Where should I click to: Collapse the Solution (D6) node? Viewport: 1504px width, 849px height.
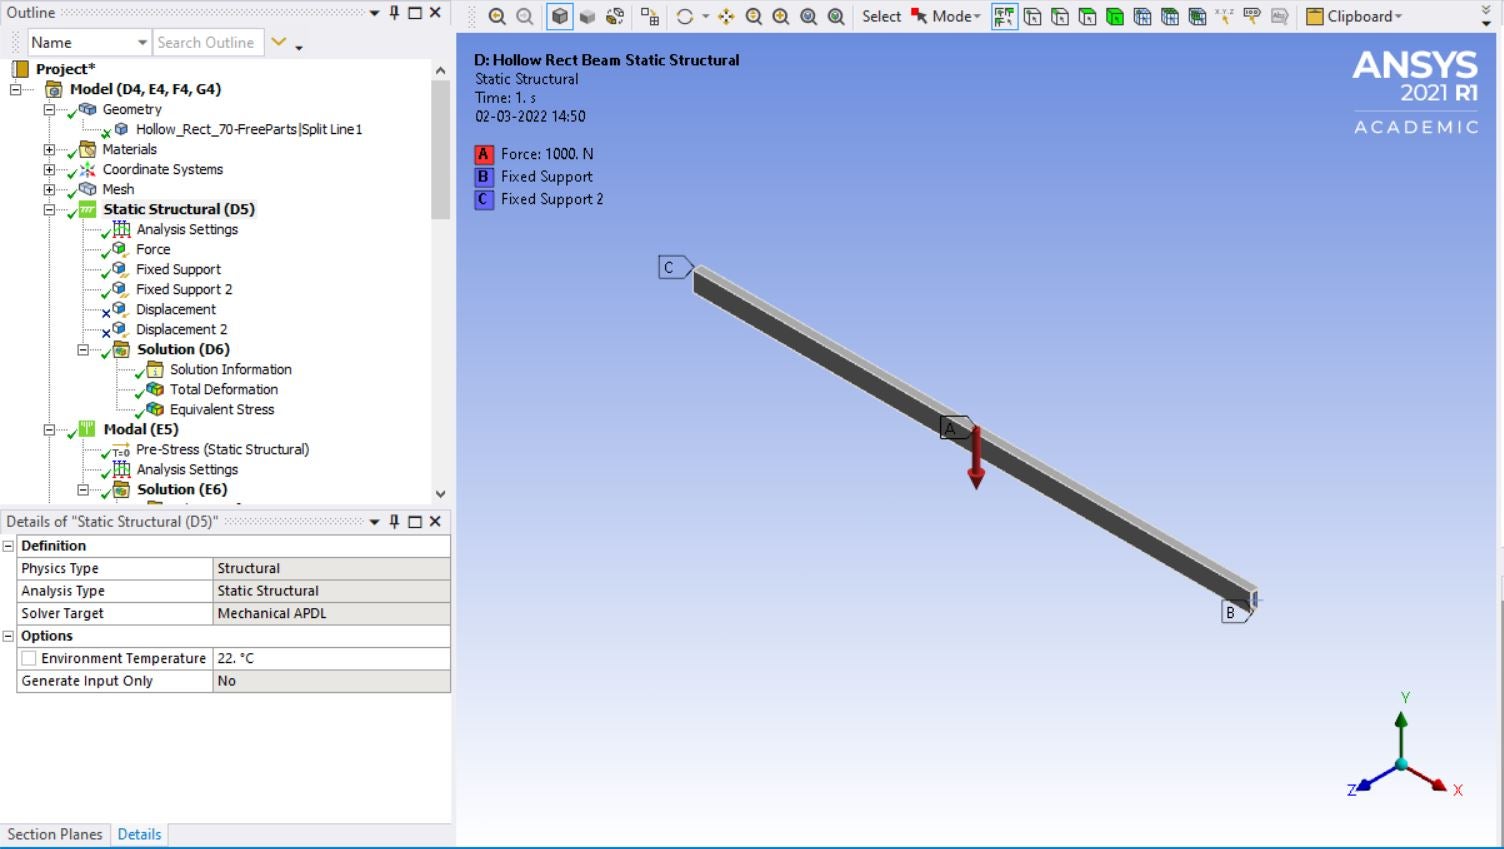[x=83, y=349]
